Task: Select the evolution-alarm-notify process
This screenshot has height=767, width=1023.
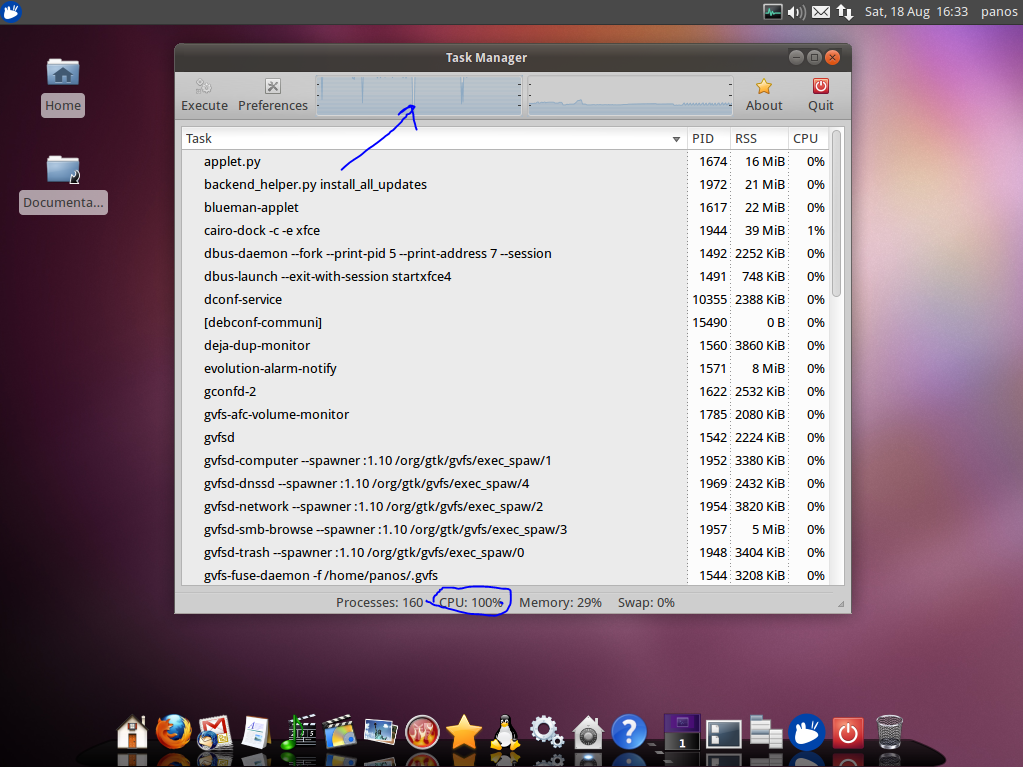Action: click(506, 368)
